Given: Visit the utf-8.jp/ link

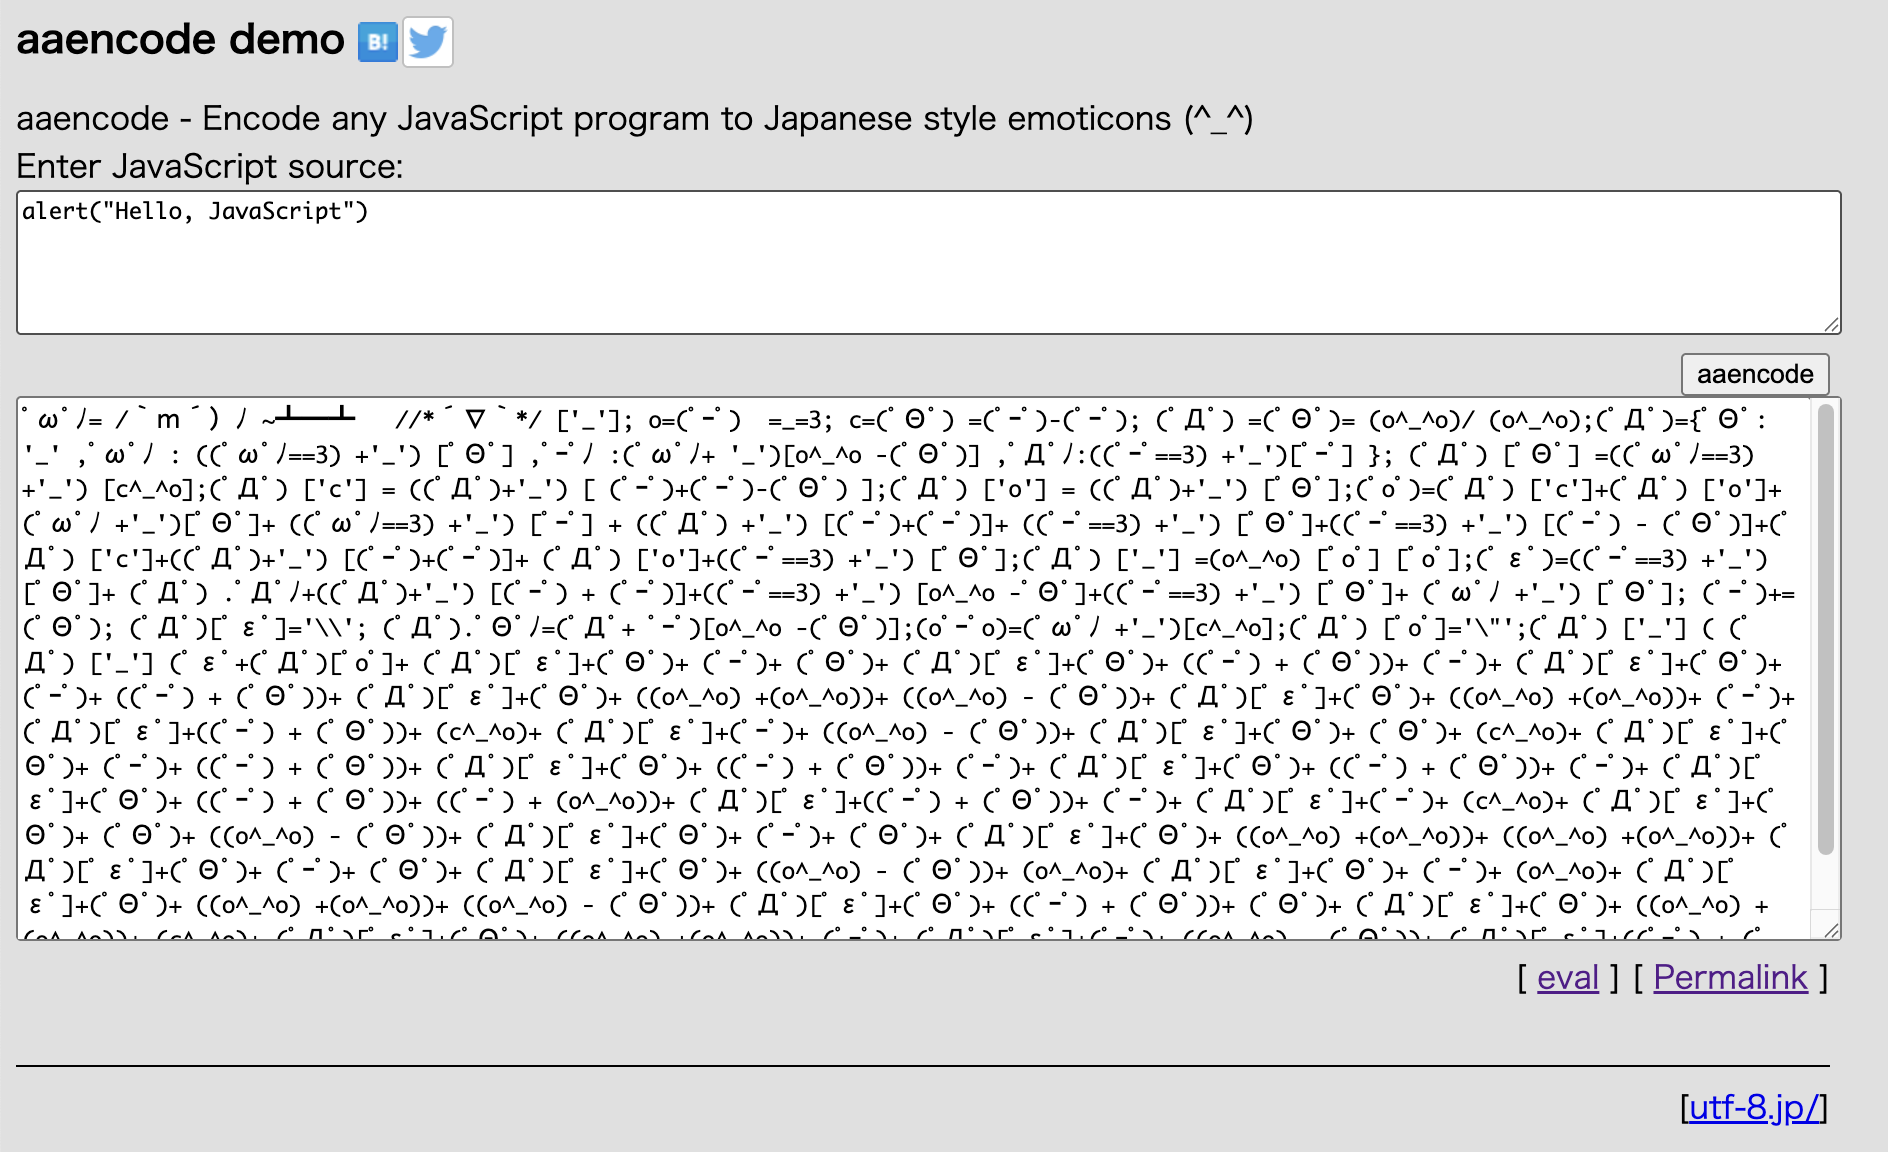Looking at the screenshot, I should 1754,1107.
